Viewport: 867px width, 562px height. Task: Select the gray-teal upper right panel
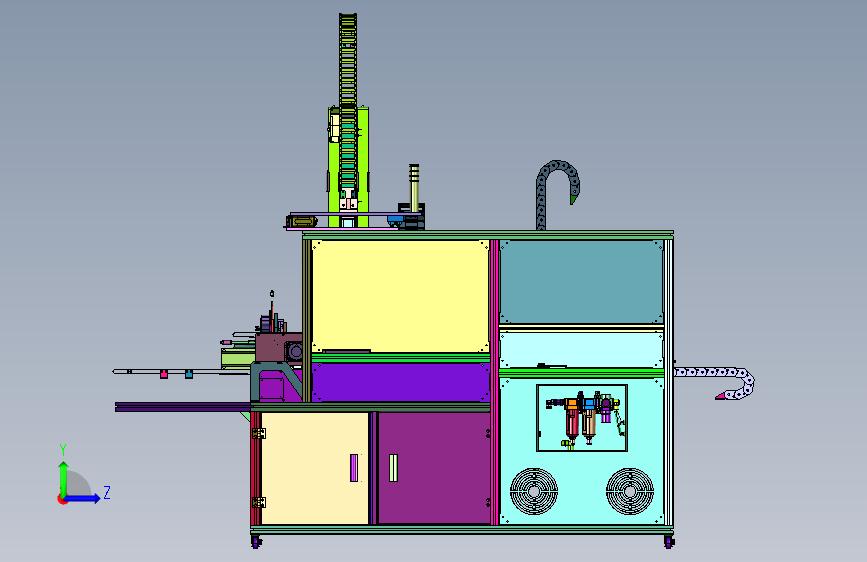(581, 282)
